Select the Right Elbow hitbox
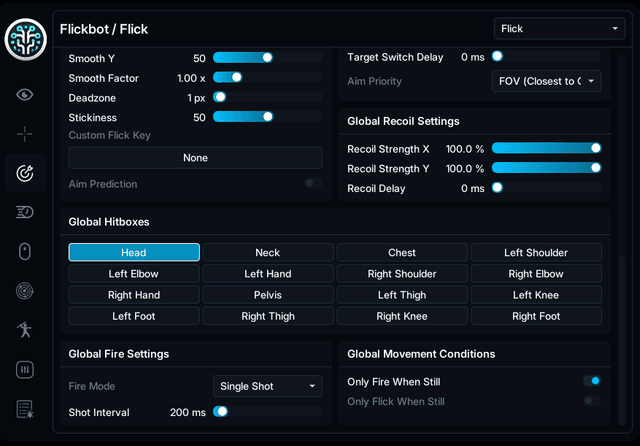 536,274
